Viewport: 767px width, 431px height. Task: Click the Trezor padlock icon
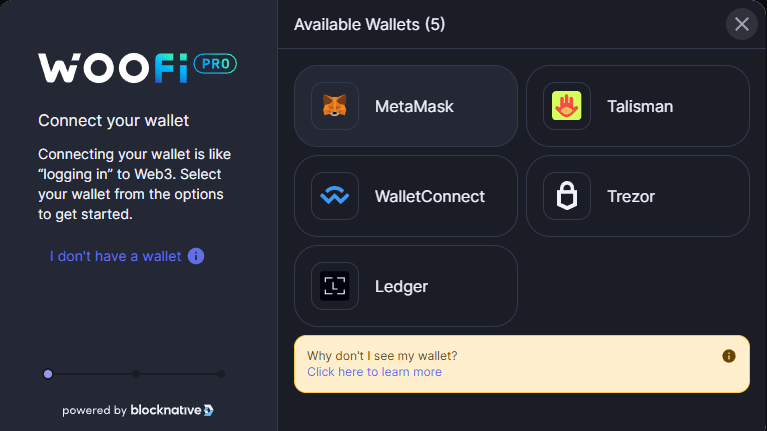[567, 196]
